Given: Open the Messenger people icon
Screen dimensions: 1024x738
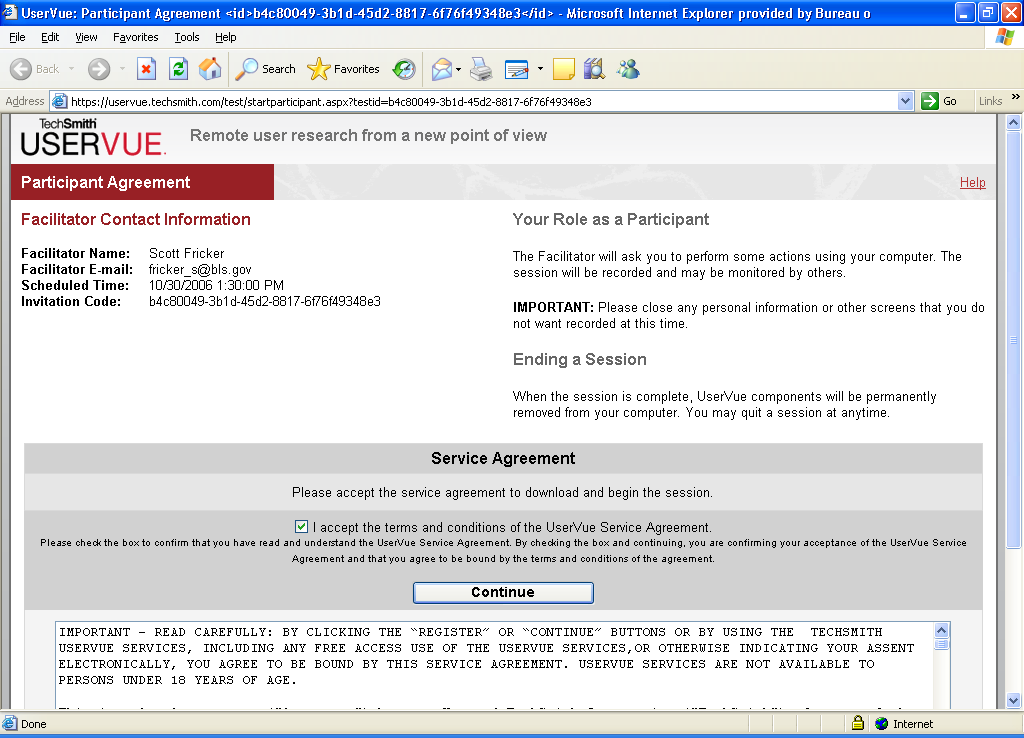Looking at the screenshot, I should coord(628,69).
